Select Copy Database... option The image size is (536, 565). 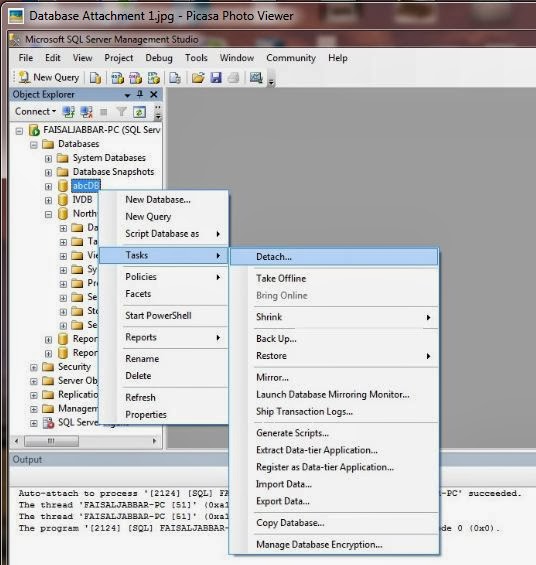[x=334, y=522]
